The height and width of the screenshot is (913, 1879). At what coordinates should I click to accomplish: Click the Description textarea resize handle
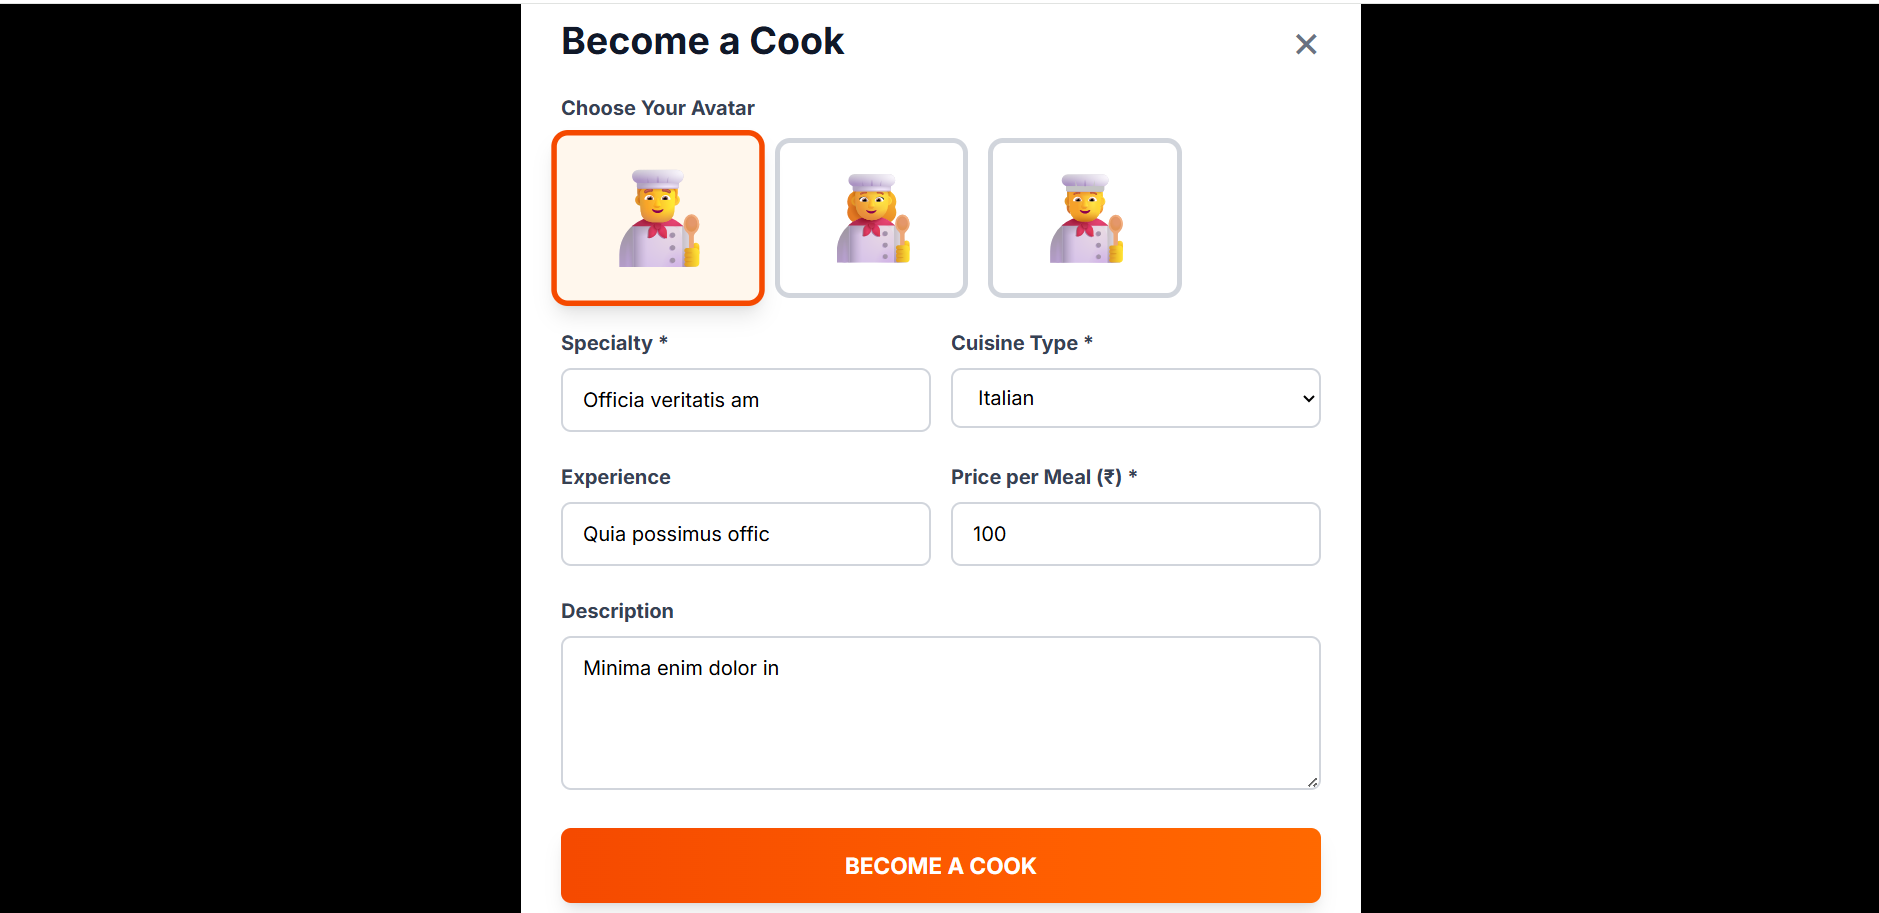pos(1311,784)
